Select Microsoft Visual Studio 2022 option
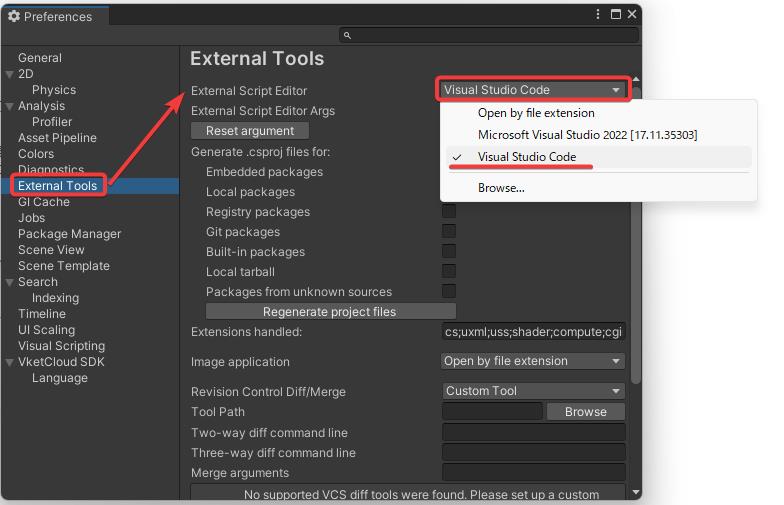The width and height of the screenshot is (784, 505). pos(587,135)
